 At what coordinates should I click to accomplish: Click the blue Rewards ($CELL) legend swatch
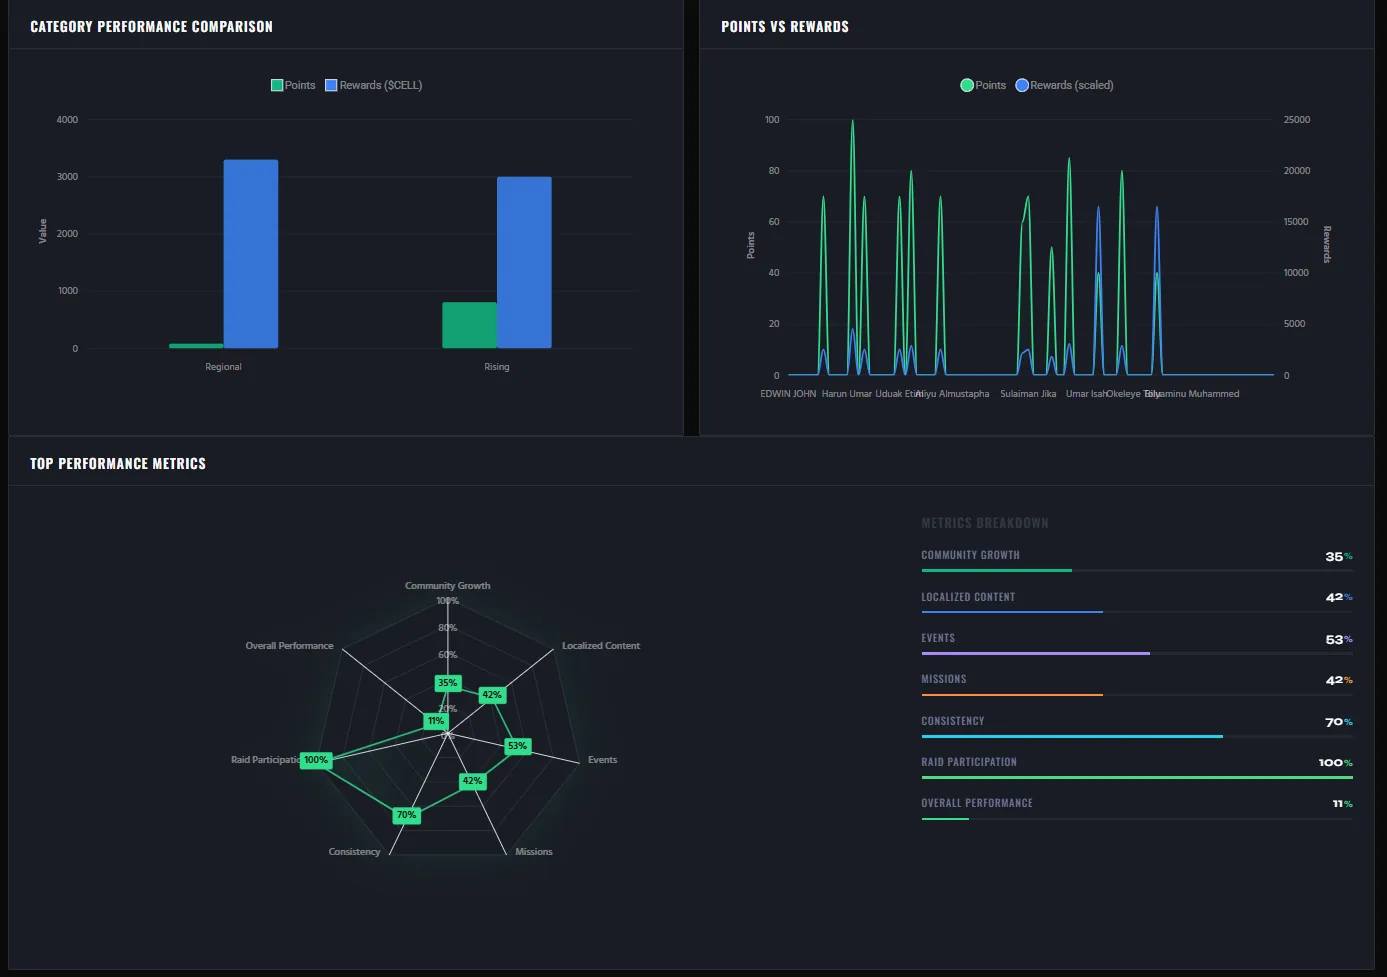pos(331,85)
